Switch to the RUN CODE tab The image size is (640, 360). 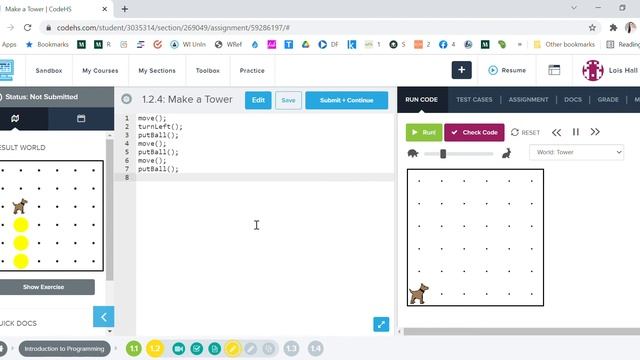[x=422, y=100]
